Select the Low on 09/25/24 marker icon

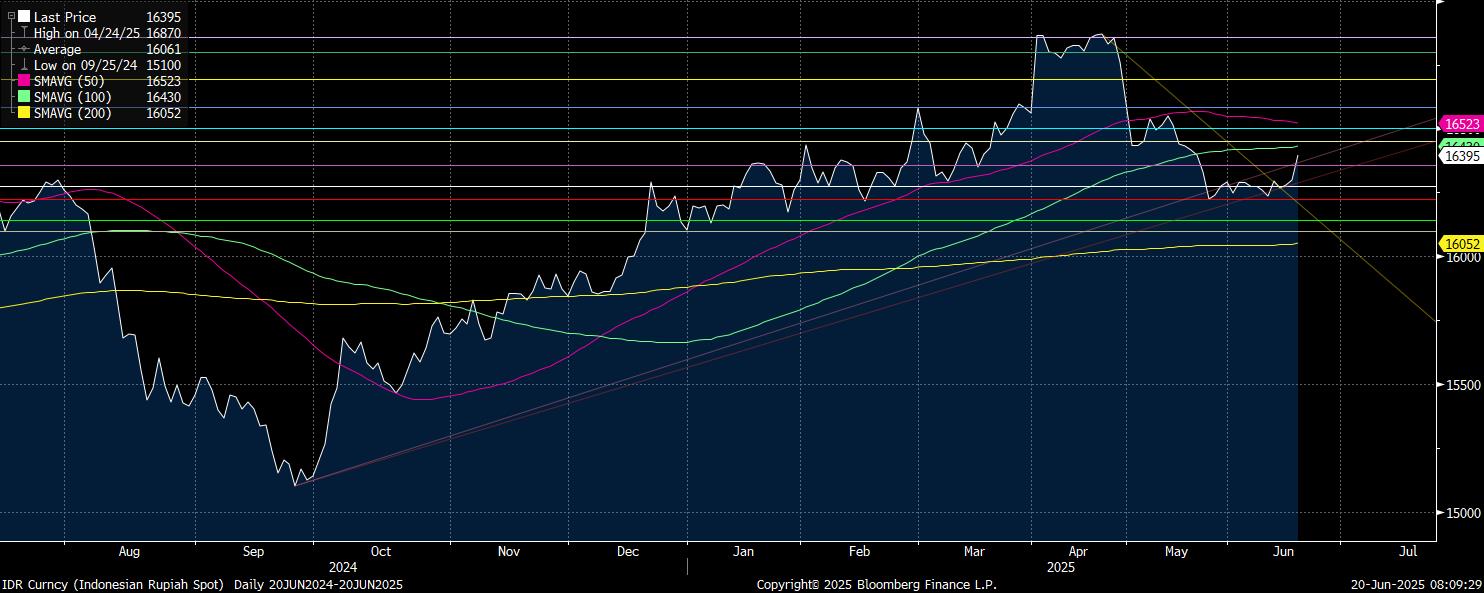(24, 65)
